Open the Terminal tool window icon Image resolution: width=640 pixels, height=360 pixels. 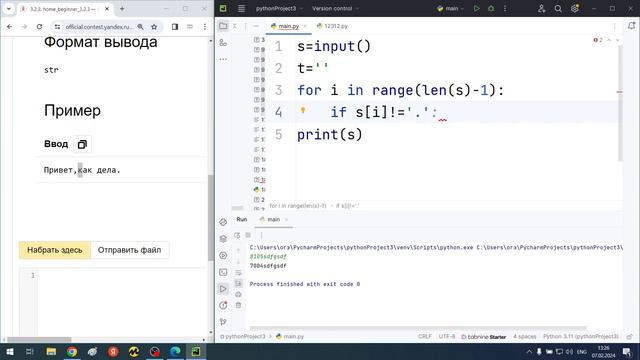click(x=223, y=272)
